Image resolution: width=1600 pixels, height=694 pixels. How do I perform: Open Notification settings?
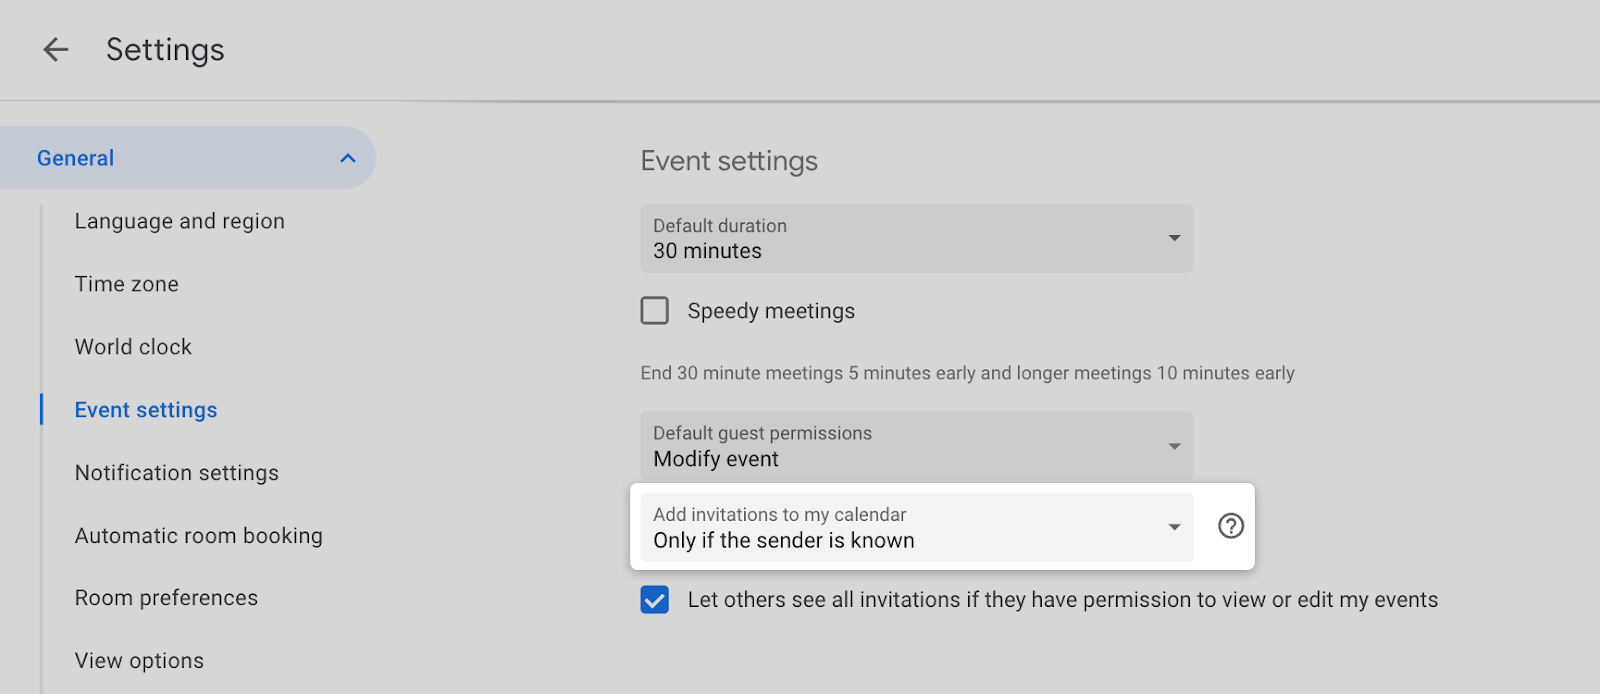[176, 473]
